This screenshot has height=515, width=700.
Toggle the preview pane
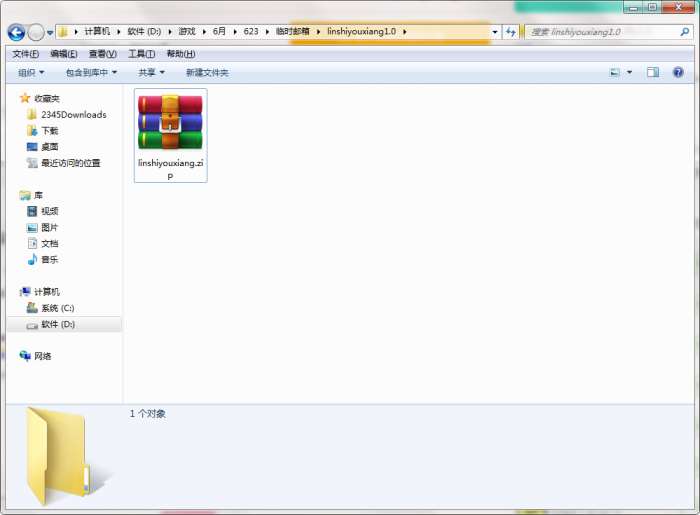(653, 72)
